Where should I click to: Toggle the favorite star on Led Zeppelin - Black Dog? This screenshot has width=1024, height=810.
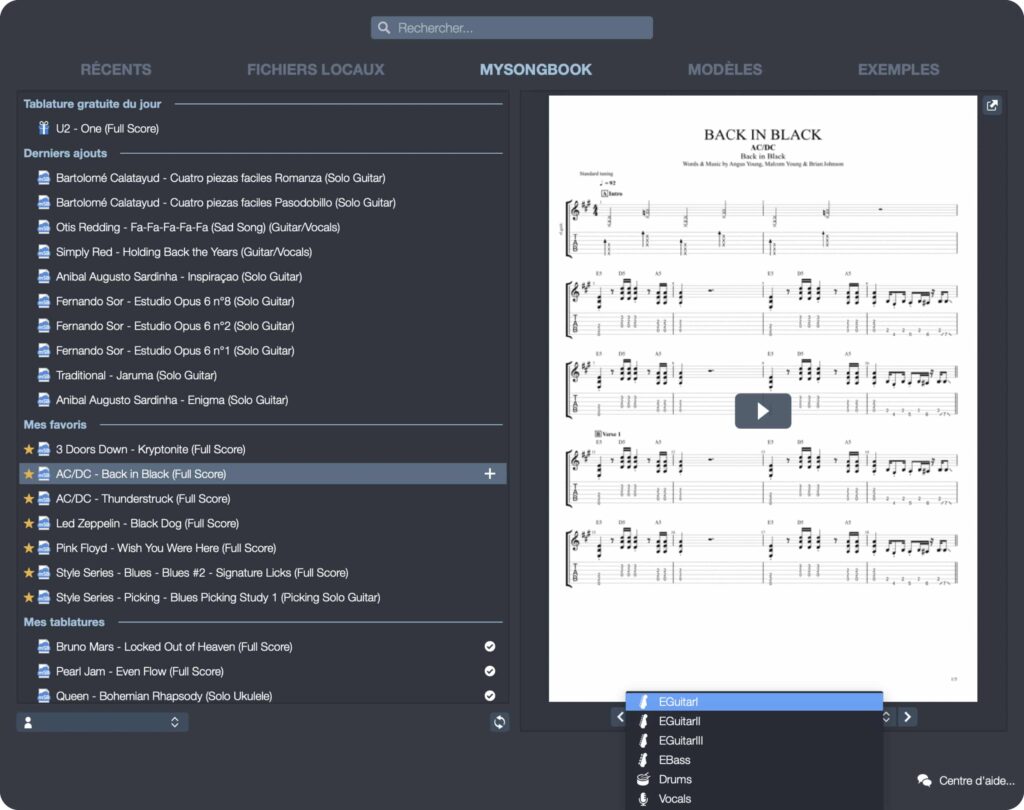coord(29,523)
